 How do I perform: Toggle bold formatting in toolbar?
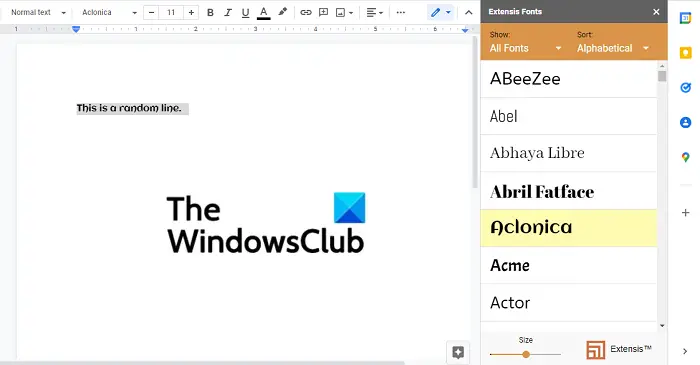click(x=210, y=12)
